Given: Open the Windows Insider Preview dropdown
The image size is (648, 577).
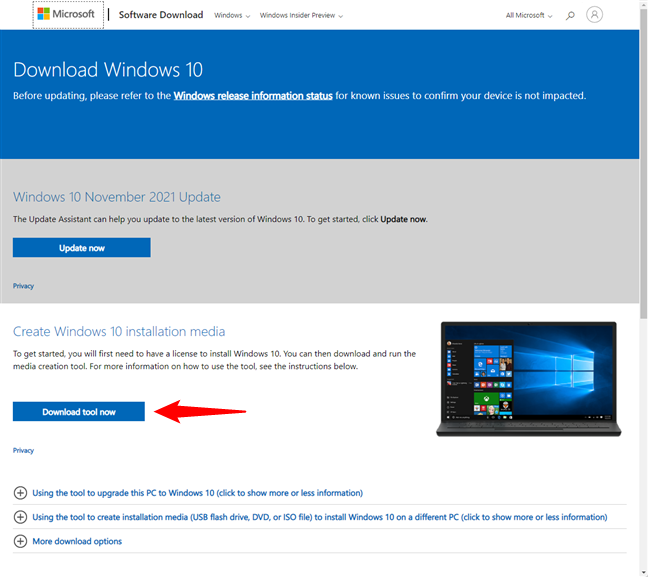Looking at the screenshot, I should click(x=301, y=15).
